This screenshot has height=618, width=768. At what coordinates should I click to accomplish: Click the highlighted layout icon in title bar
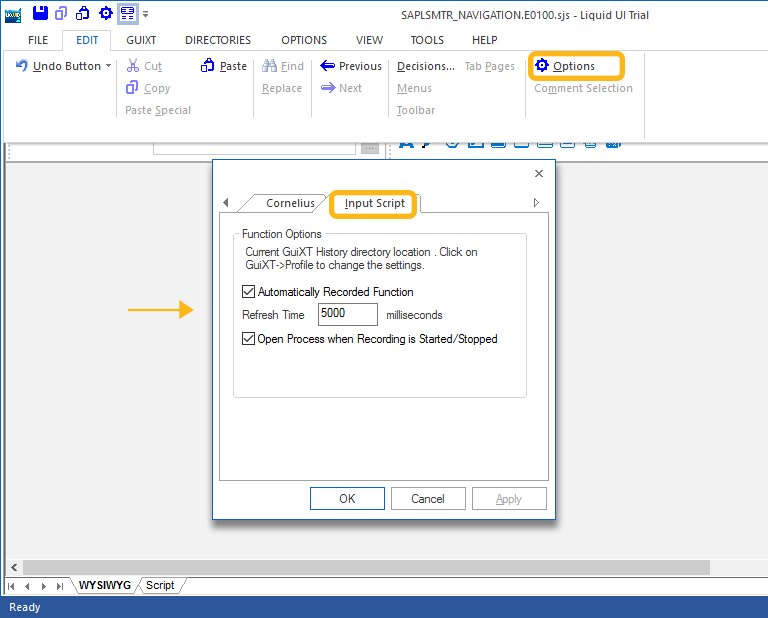point(127,13)
